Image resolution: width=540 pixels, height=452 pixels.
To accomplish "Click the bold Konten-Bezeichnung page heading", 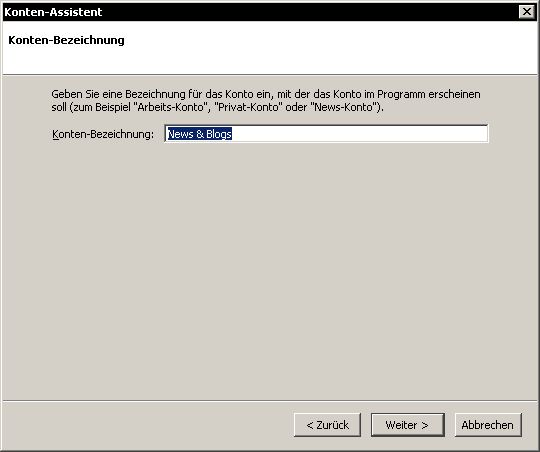I will pyautogui.click(x=66, y=40).
